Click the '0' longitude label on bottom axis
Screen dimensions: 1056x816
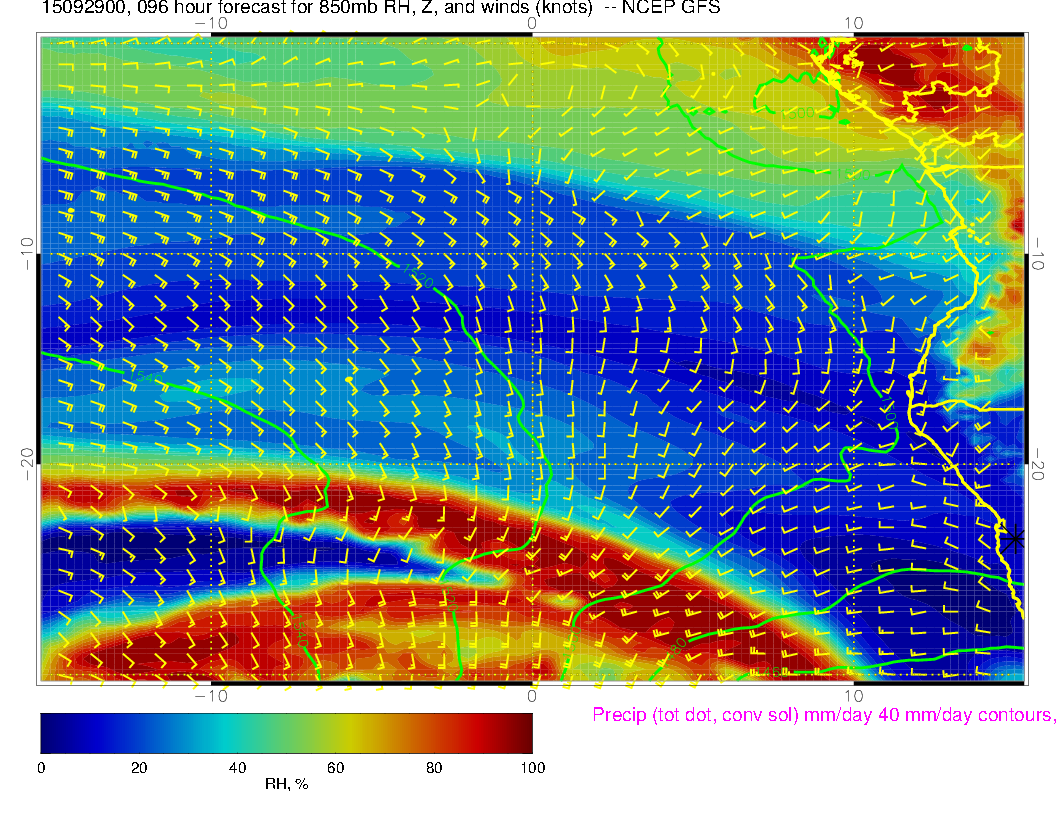point(532,695)
